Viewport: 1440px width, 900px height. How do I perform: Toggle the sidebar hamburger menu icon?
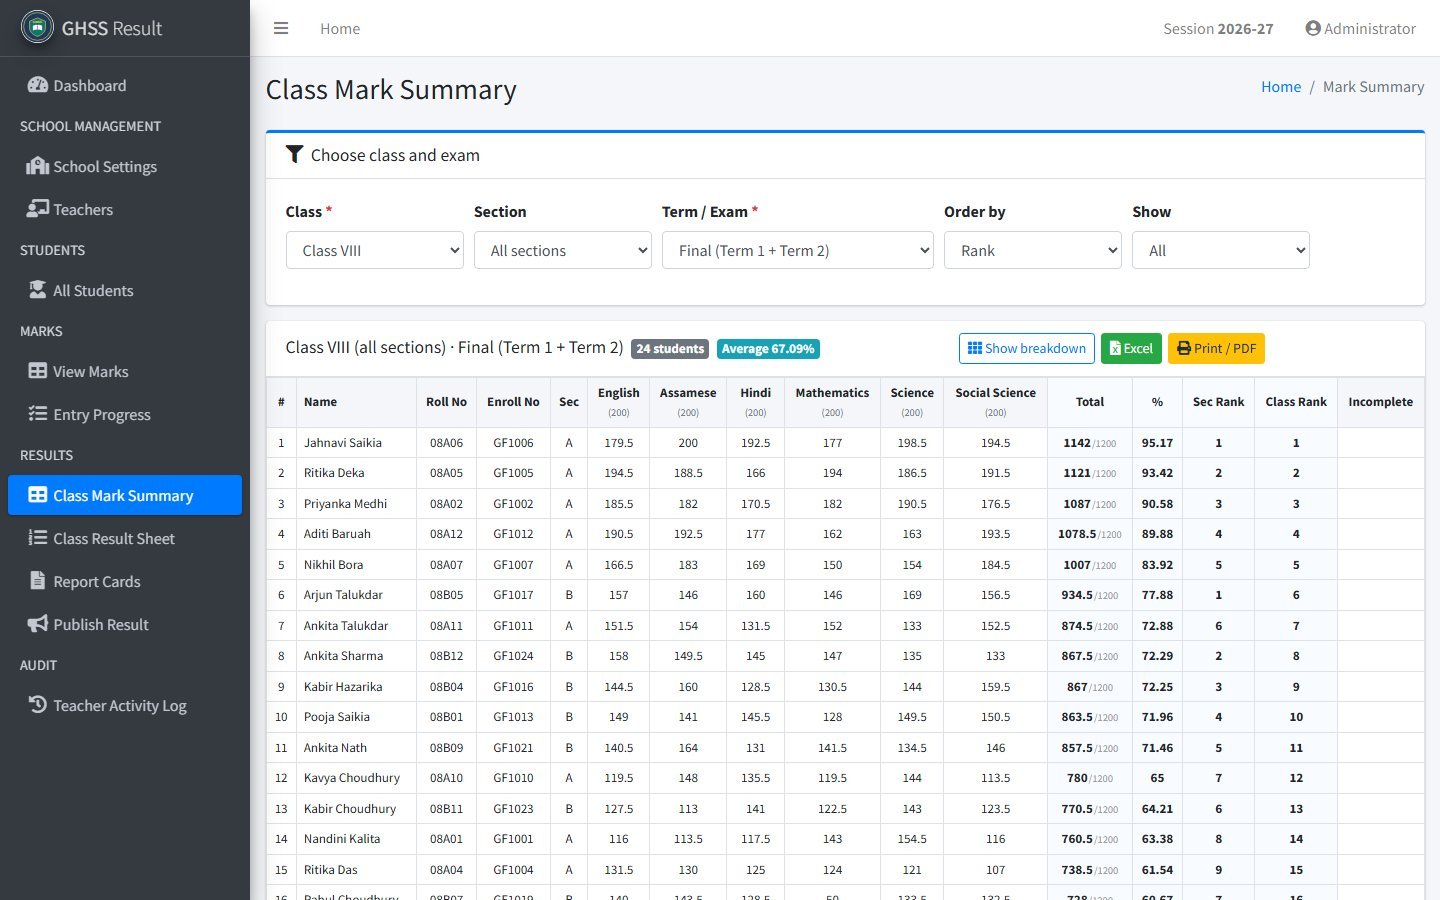point(281,28)
